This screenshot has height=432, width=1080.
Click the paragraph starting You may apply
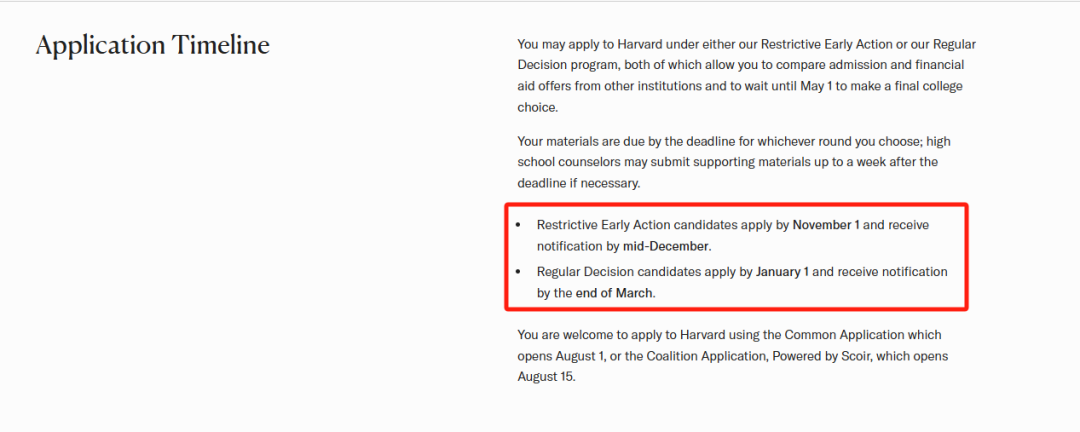(x=747, y=76)
